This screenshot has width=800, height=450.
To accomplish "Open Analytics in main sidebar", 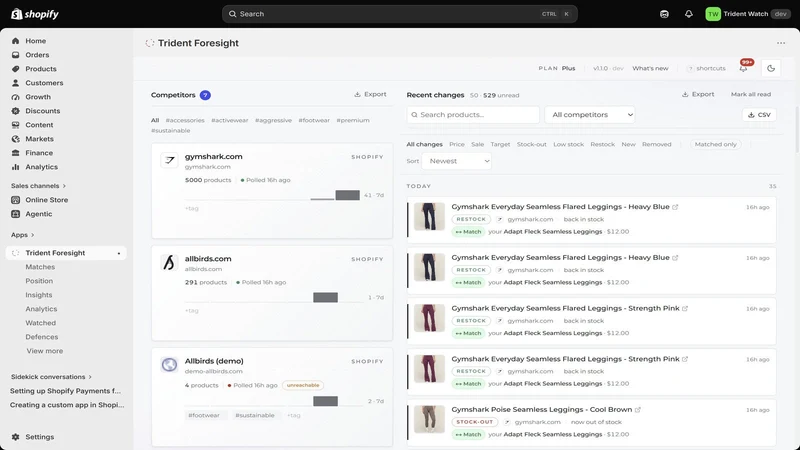I will [41, 167].
